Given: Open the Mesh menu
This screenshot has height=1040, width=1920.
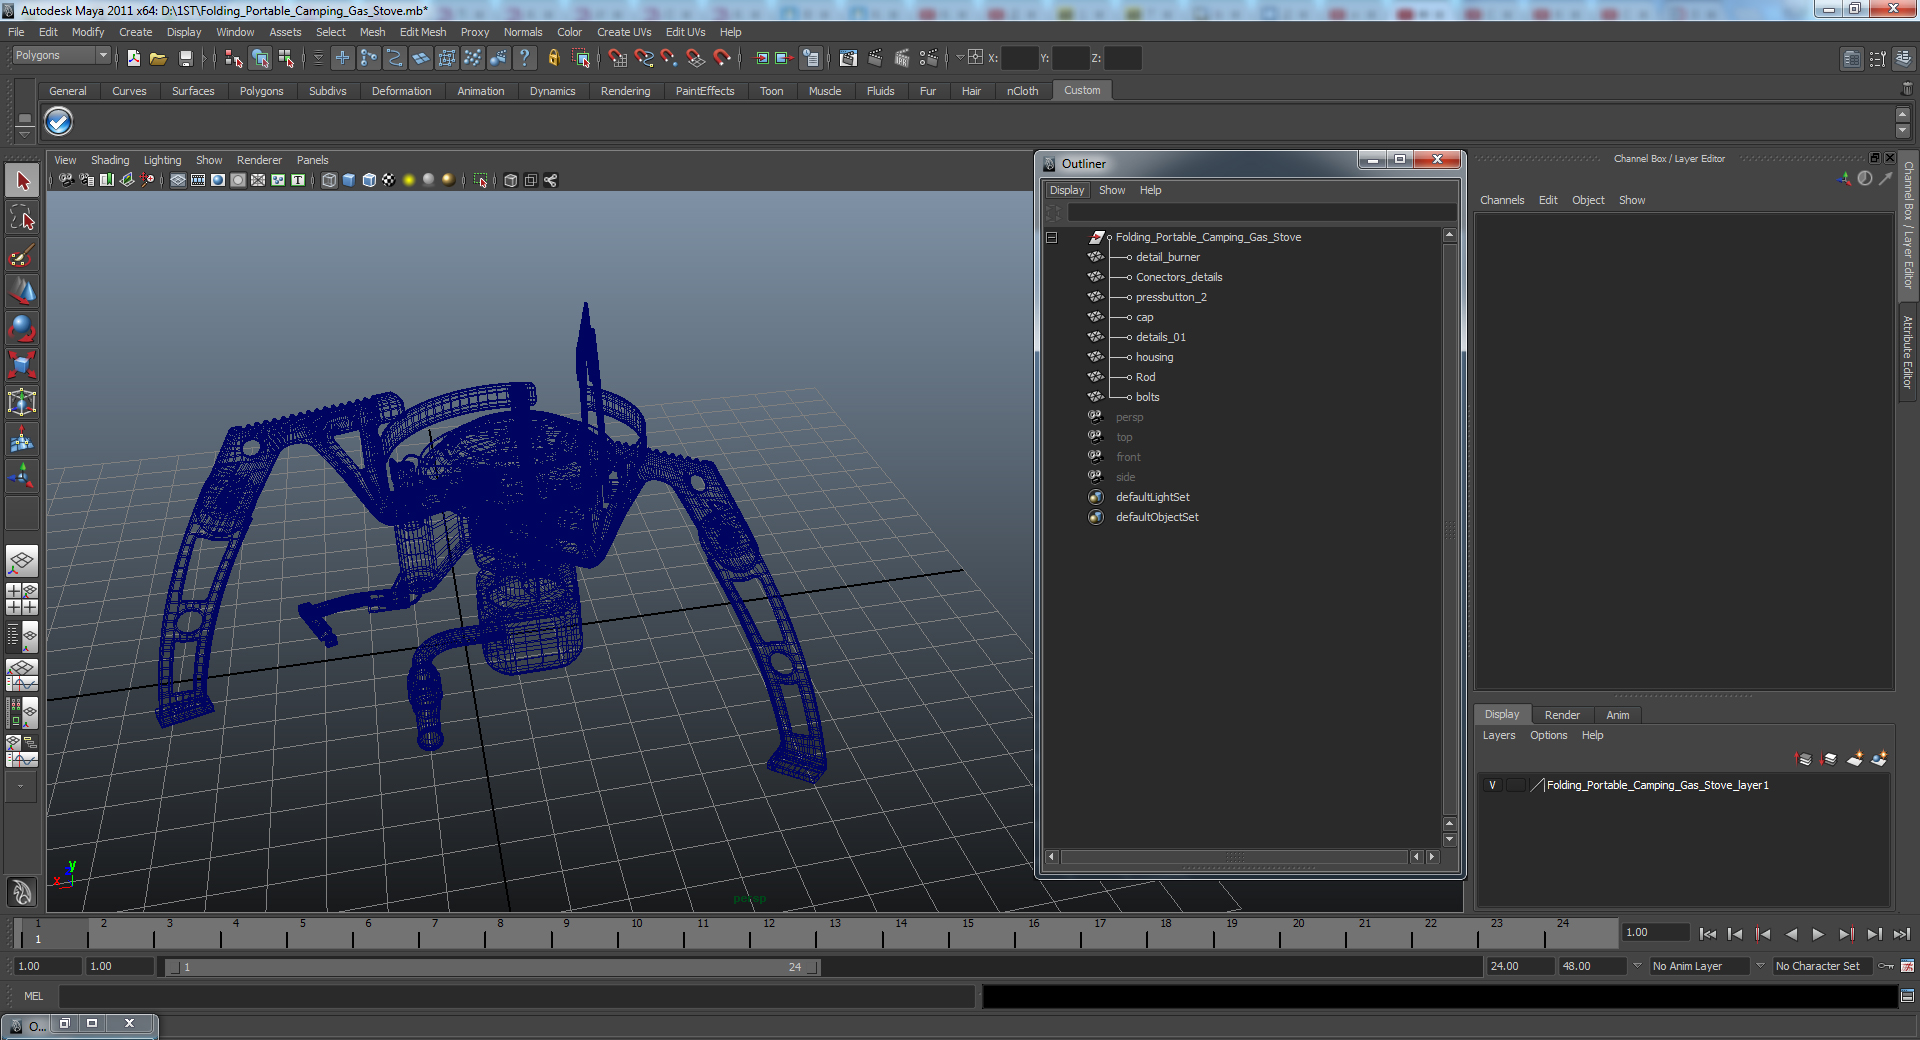Looking at the screenshot, I should (372, 32).
